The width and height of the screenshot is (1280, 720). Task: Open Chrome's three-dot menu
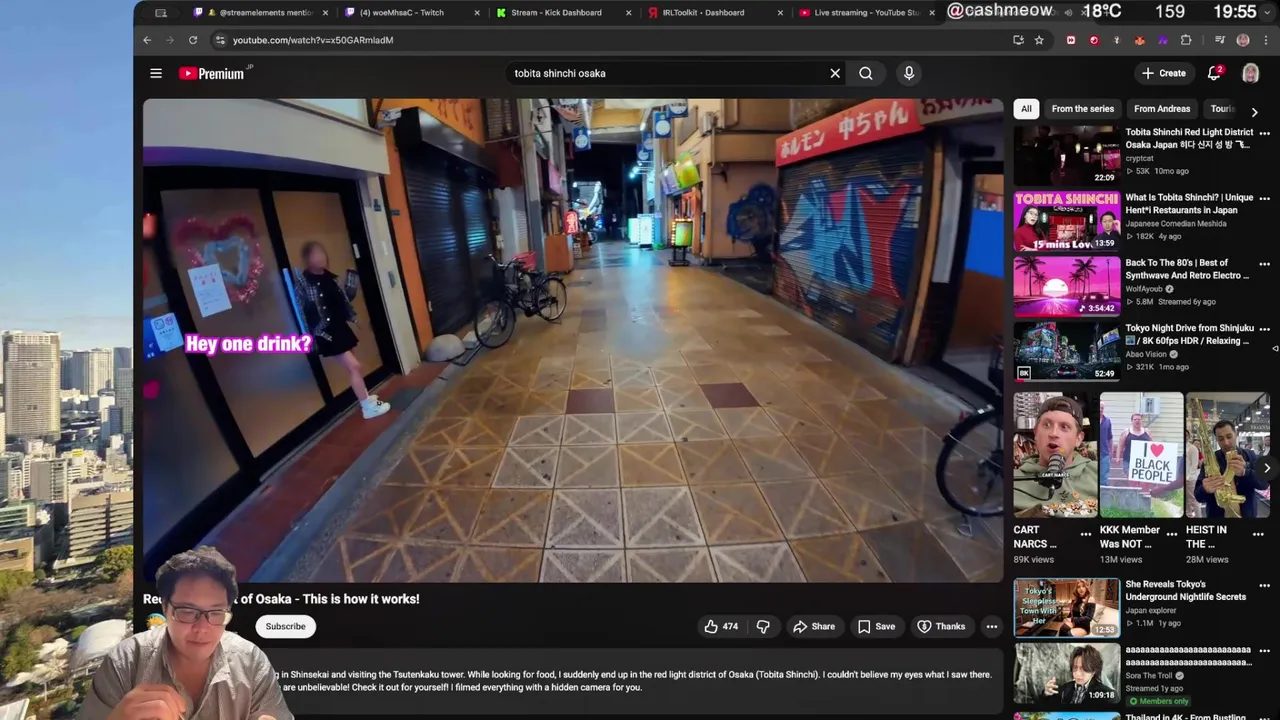1265,40
